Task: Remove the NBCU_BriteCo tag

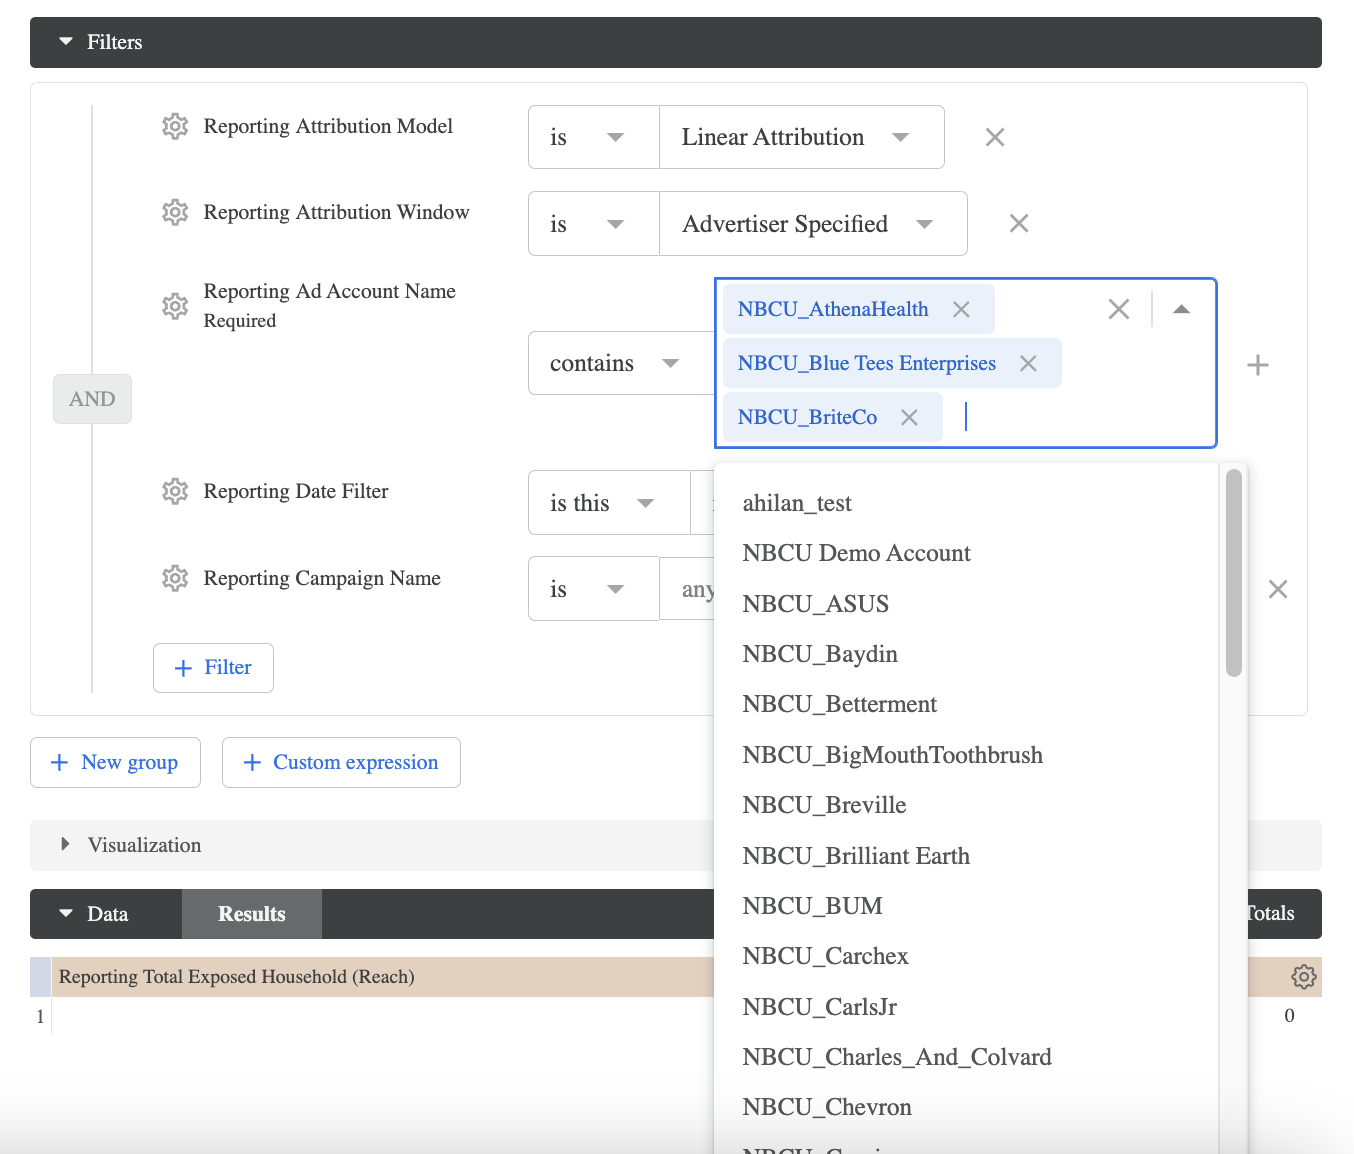Action: pyautogui.click(x=909, y=418)
